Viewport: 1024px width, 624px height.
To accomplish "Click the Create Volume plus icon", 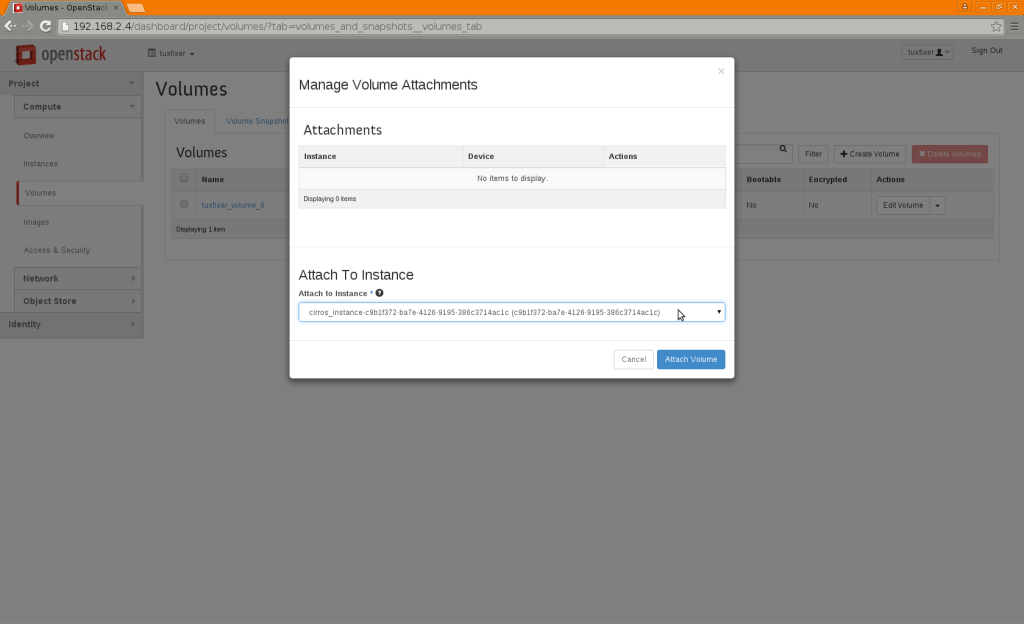I will coord(843,153).
